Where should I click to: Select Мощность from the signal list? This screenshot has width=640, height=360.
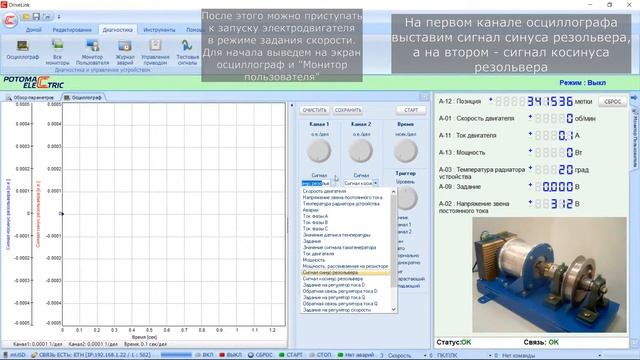[345, 260]
